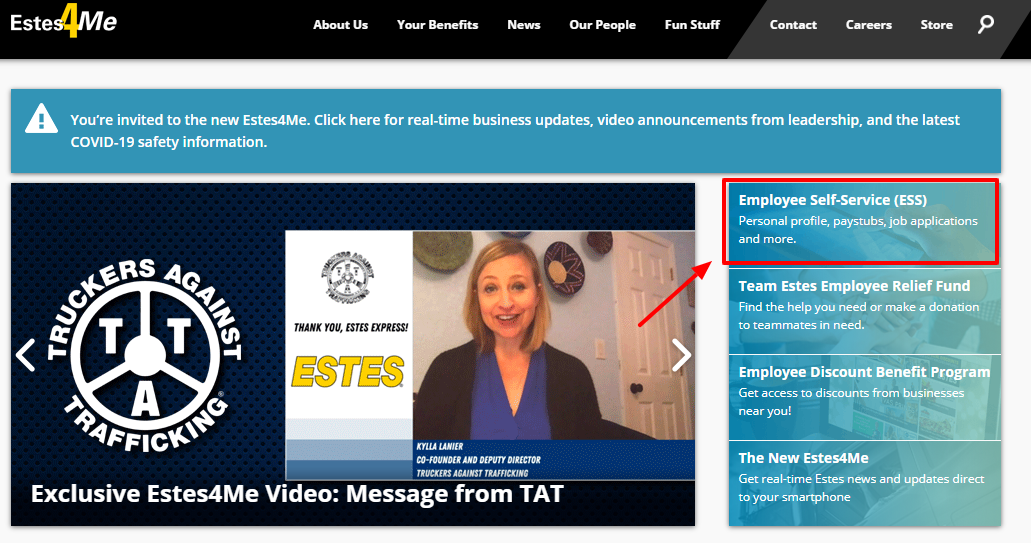Viewport: 1031px width, 543px height.
Task: Select Fun Stuff in navigation
Action: 692,25
